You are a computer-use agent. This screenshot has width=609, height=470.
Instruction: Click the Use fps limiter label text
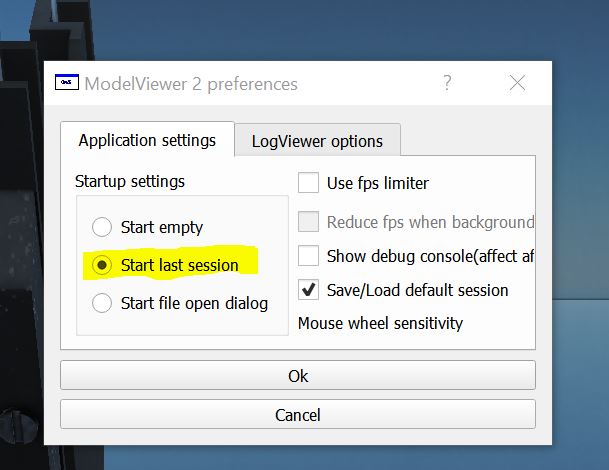(x=378, y=183)
